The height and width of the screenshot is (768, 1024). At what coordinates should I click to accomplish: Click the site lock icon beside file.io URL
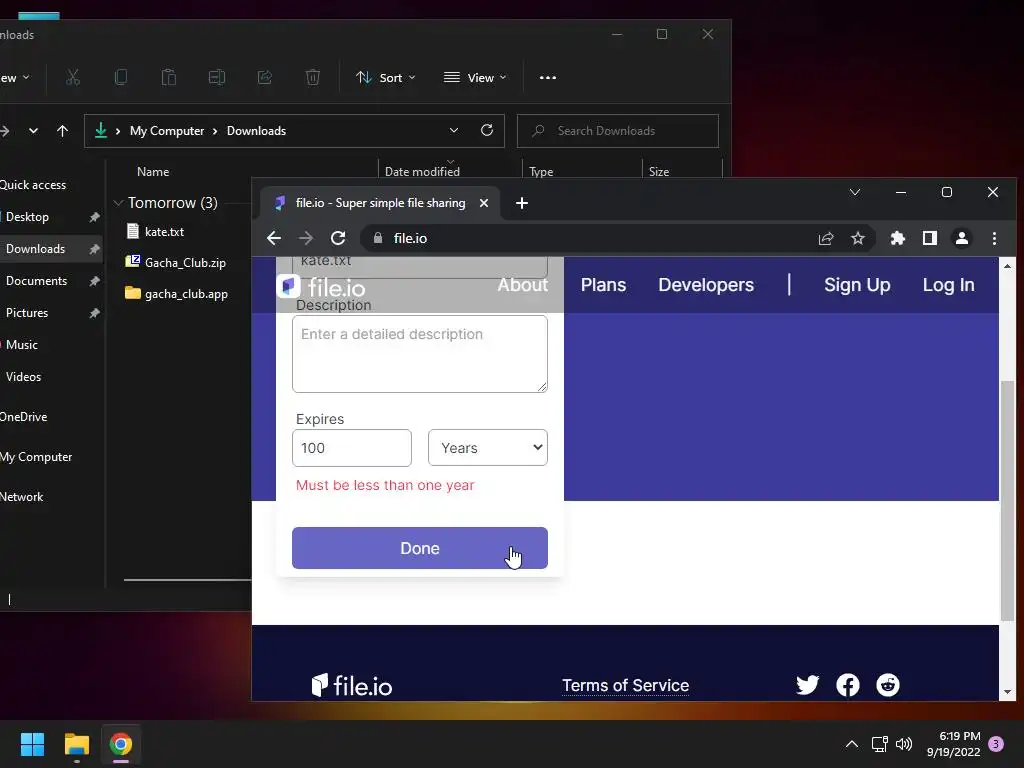[377, 238]
